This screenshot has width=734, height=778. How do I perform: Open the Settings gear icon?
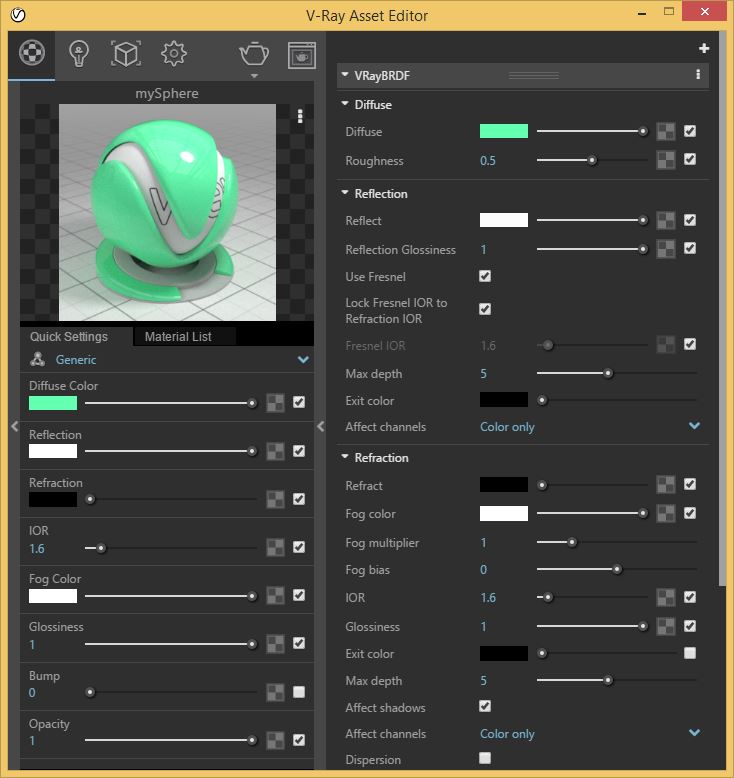coord(174,54)
